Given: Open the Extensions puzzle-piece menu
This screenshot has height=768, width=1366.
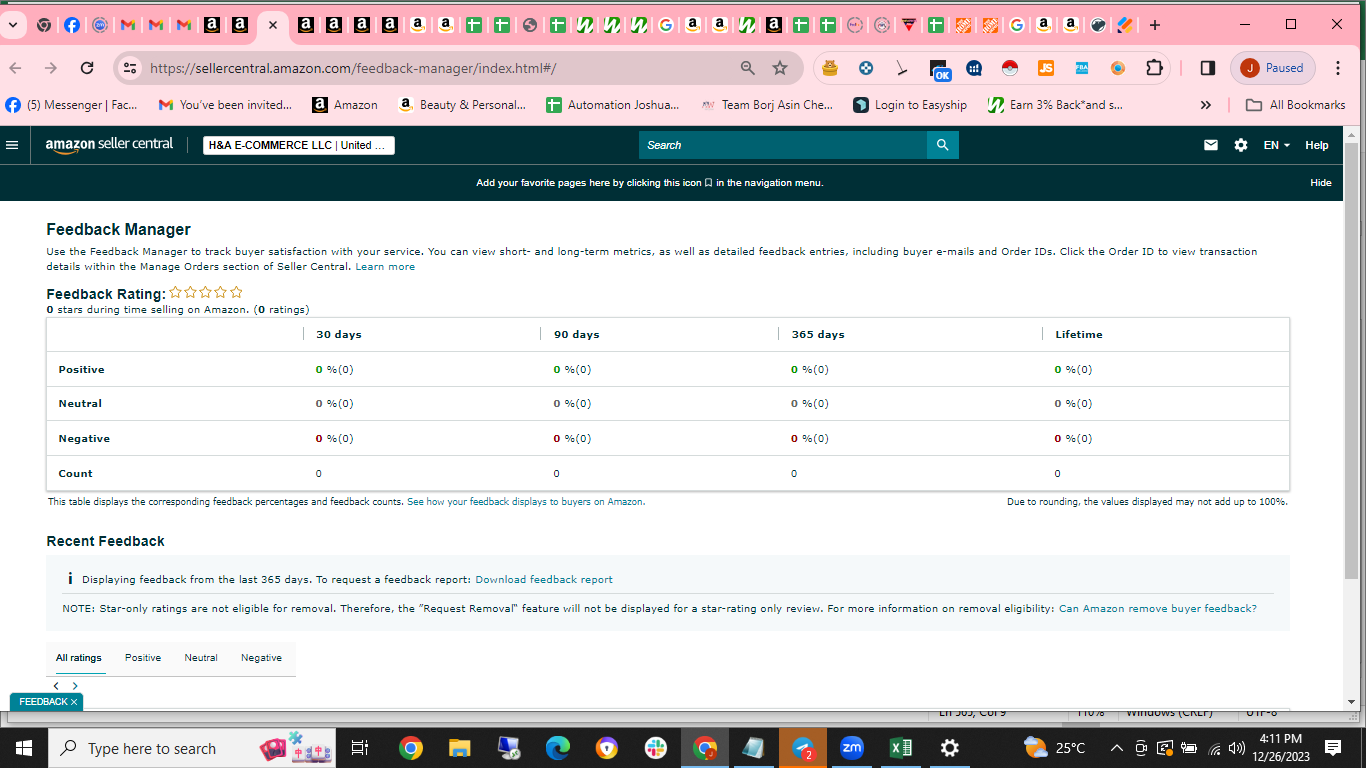Looking at the screenshot, I should (1154, 68).
